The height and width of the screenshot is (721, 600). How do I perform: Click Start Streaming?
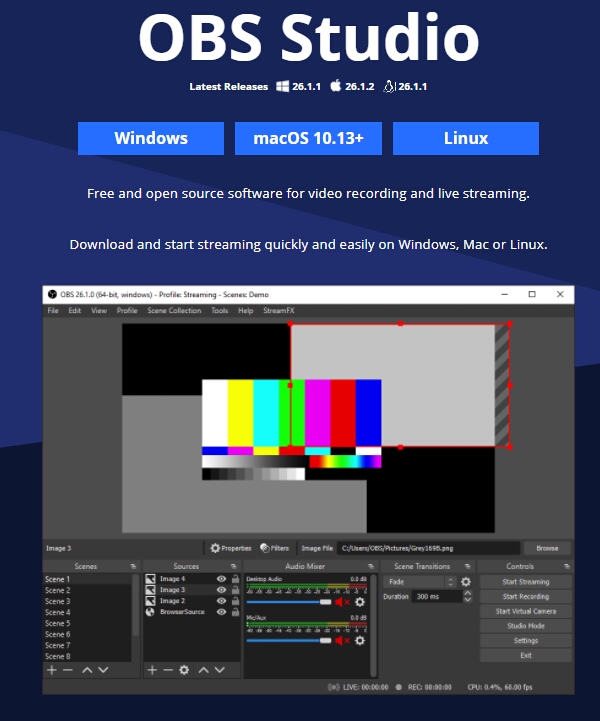coord(526,582)
